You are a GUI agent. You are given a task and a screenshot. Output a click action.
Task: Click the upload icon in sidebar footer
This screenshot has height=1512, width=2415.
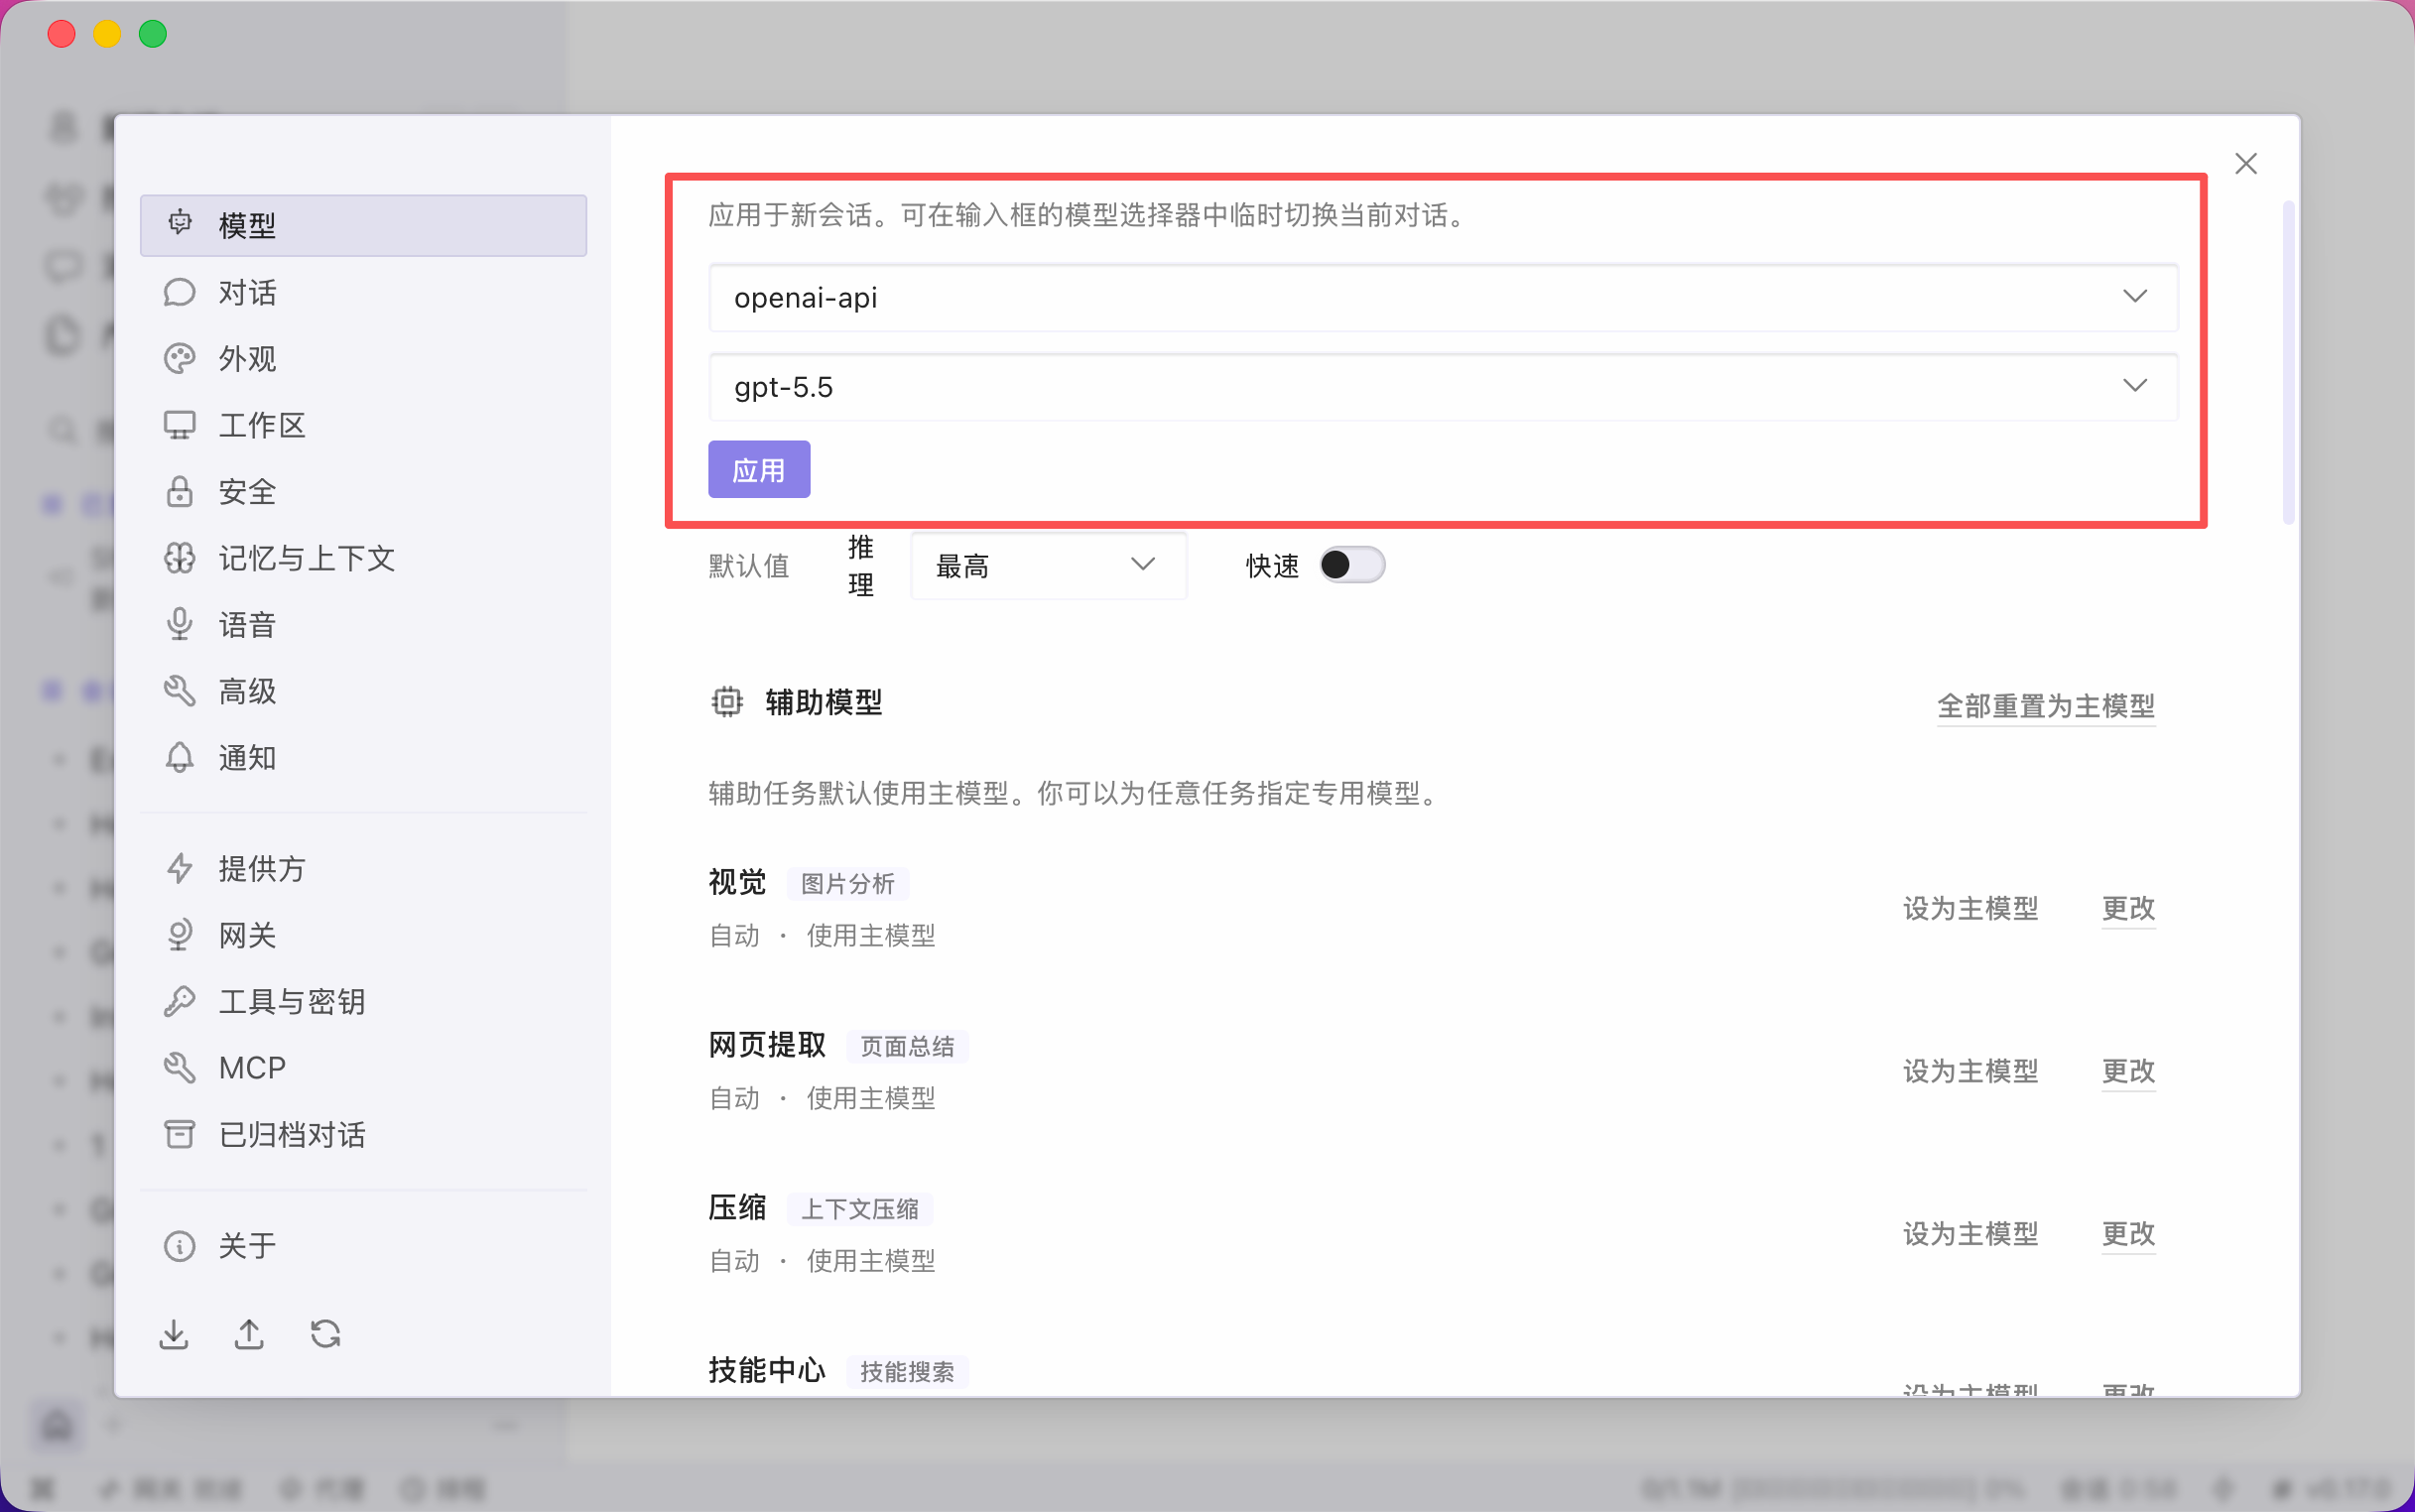tap(249, 1334)
